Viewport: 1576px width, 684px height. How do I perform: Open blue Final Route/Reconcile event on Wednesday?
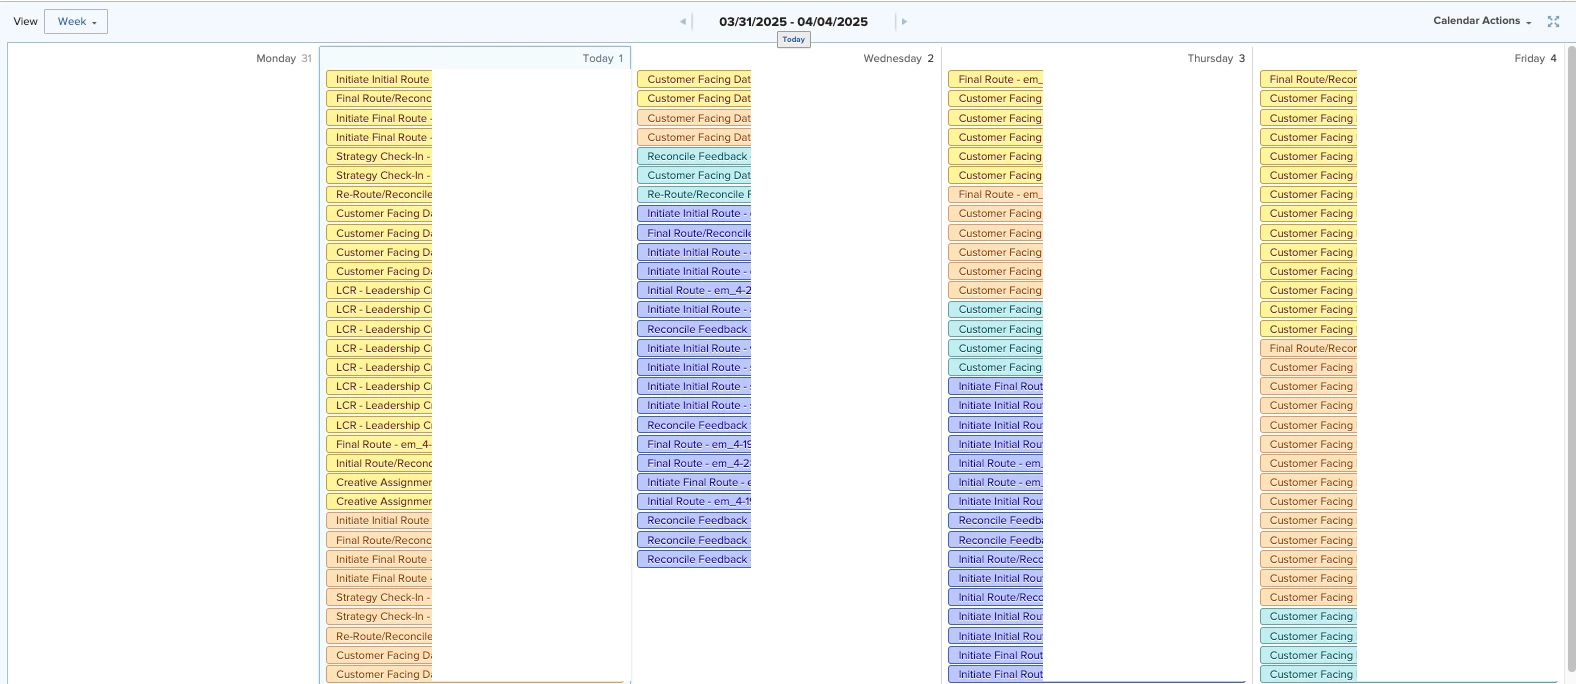point(694,233)
